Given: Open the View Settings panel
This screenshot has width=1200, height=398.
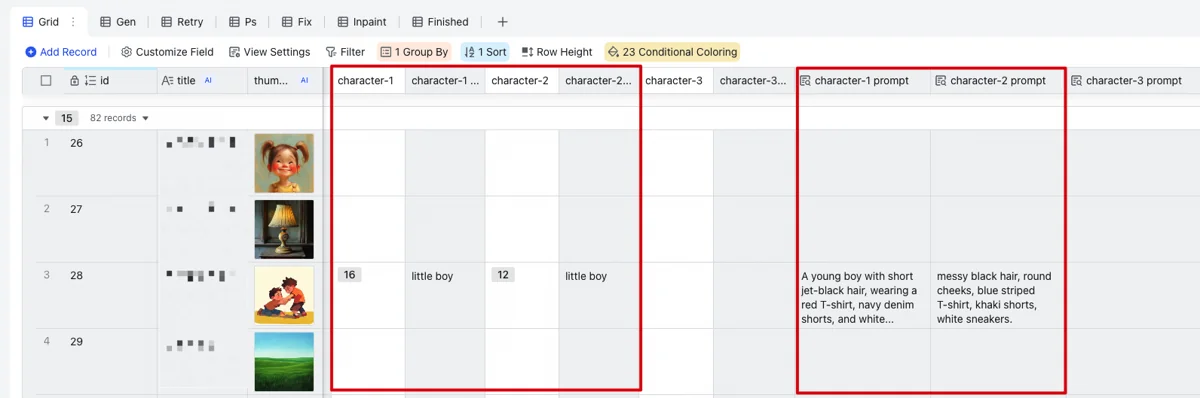Looking at the screenshot, I should point(269,52).
